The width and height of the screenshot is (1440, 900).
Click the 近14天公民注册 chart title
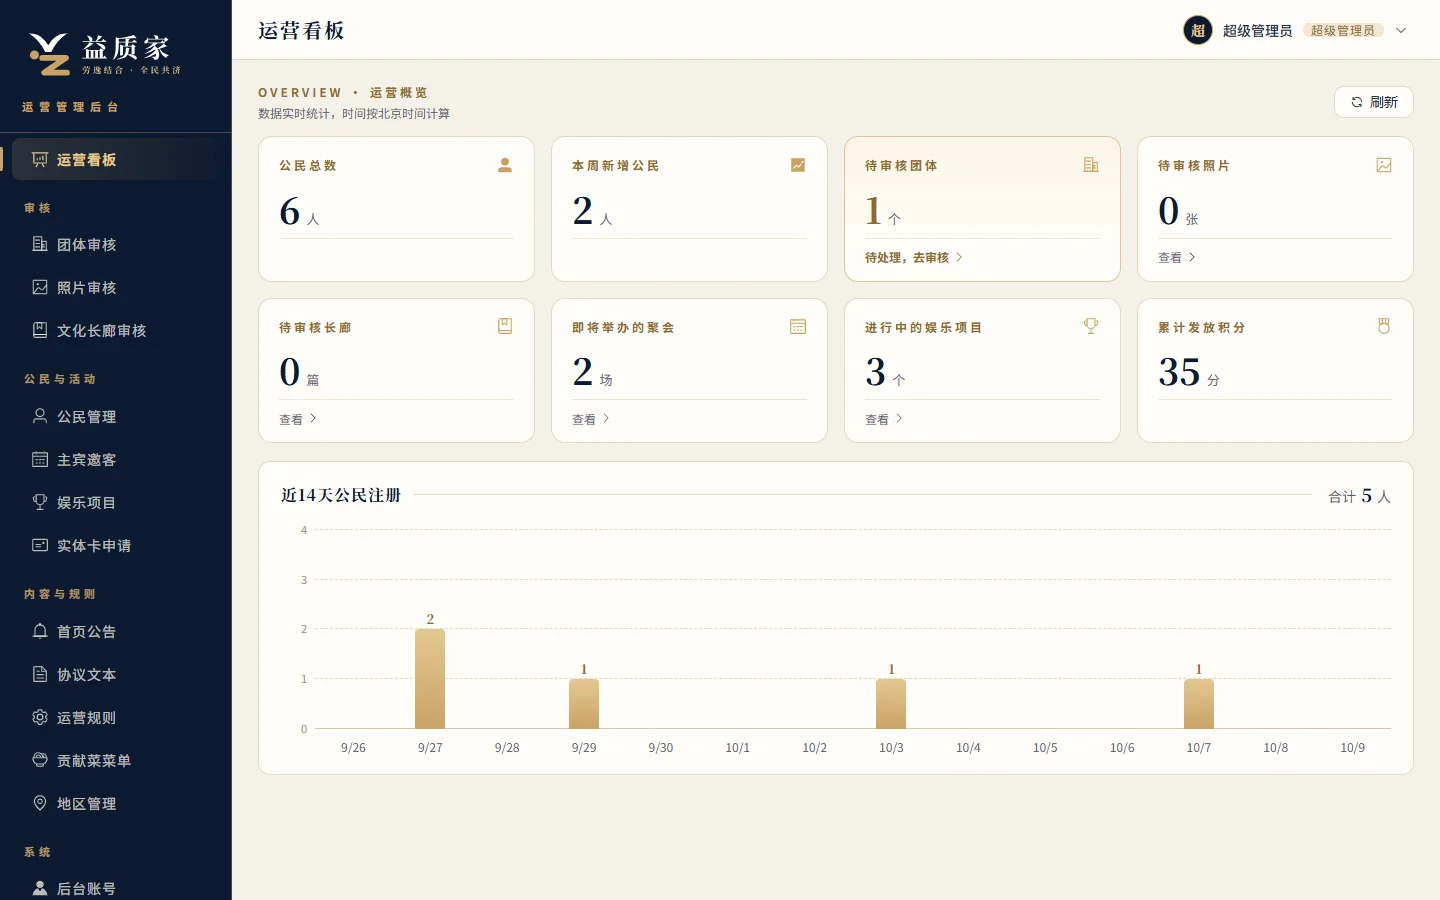(x=341, y=495)
